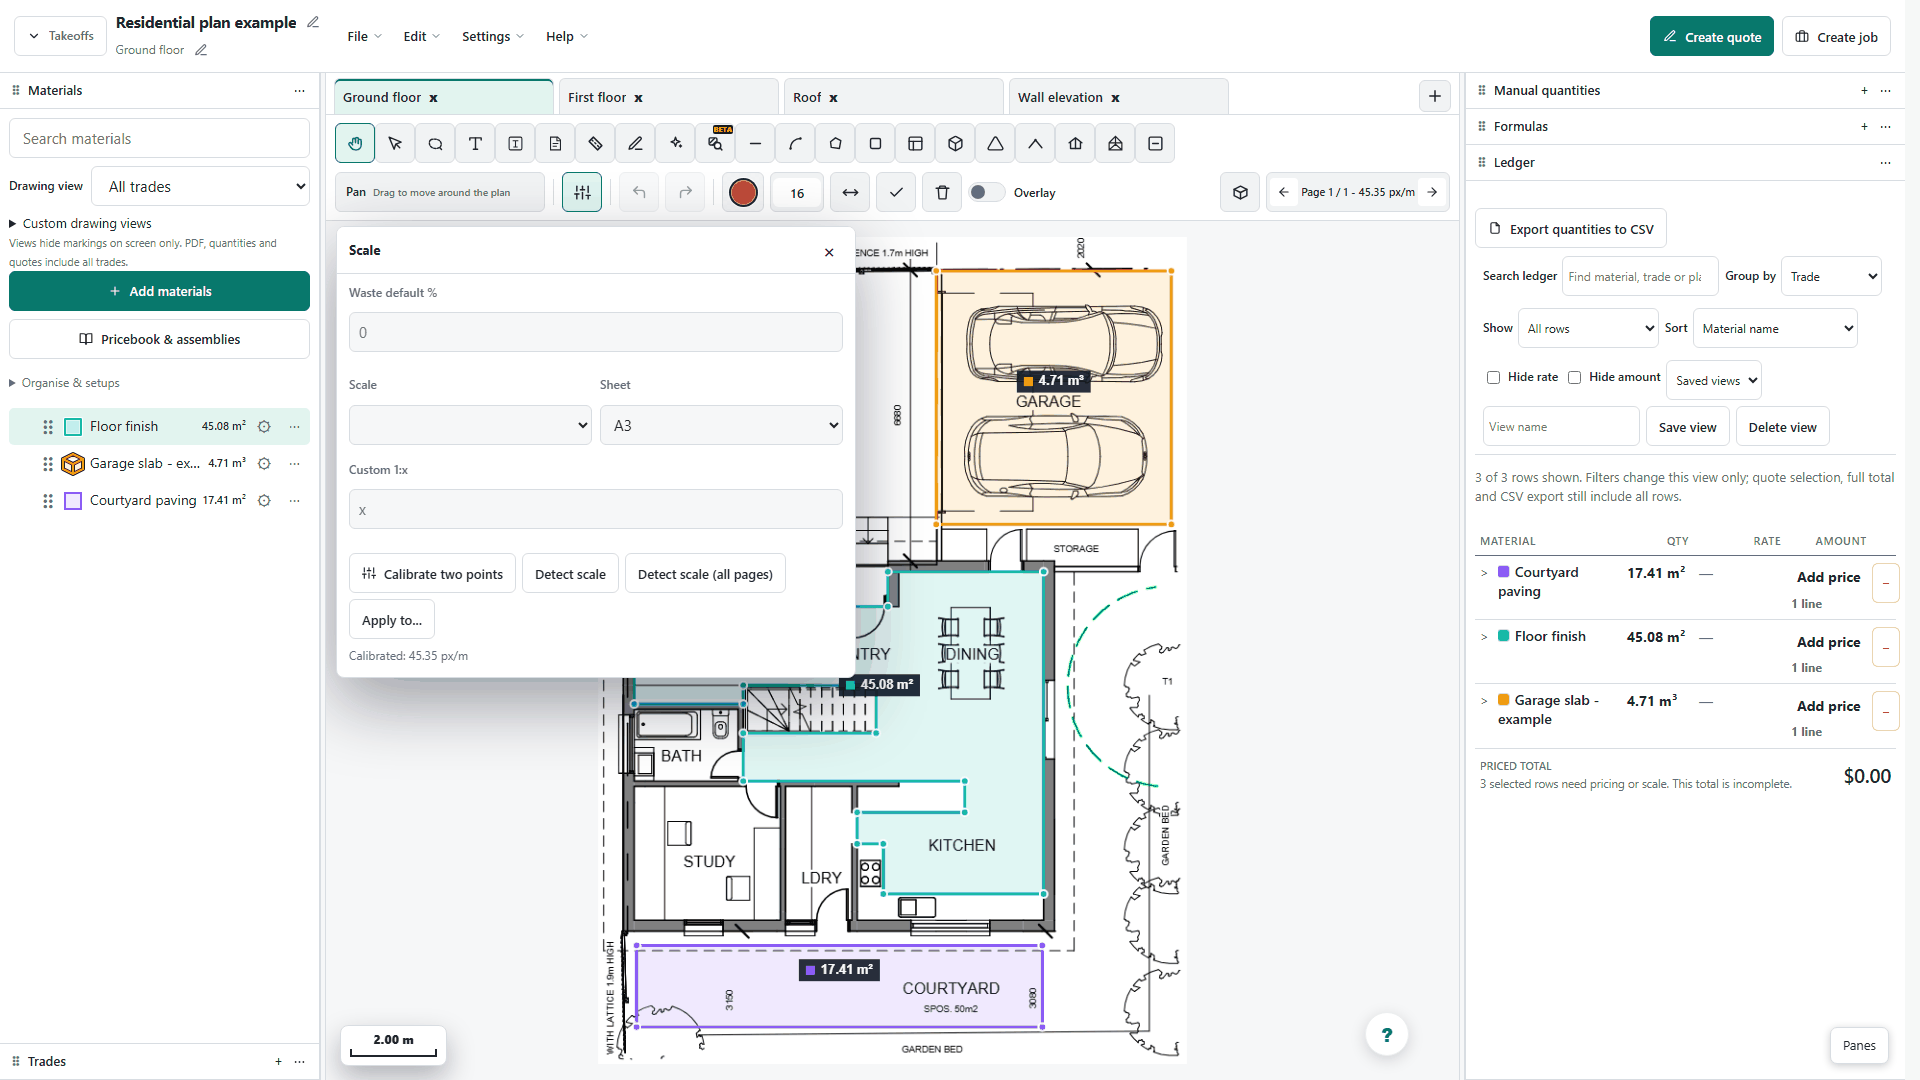Select the arc line tool
Image resolution: width=1920 pixels, height=1080 pixels.
pyautogui.click(x=795, y=144)
